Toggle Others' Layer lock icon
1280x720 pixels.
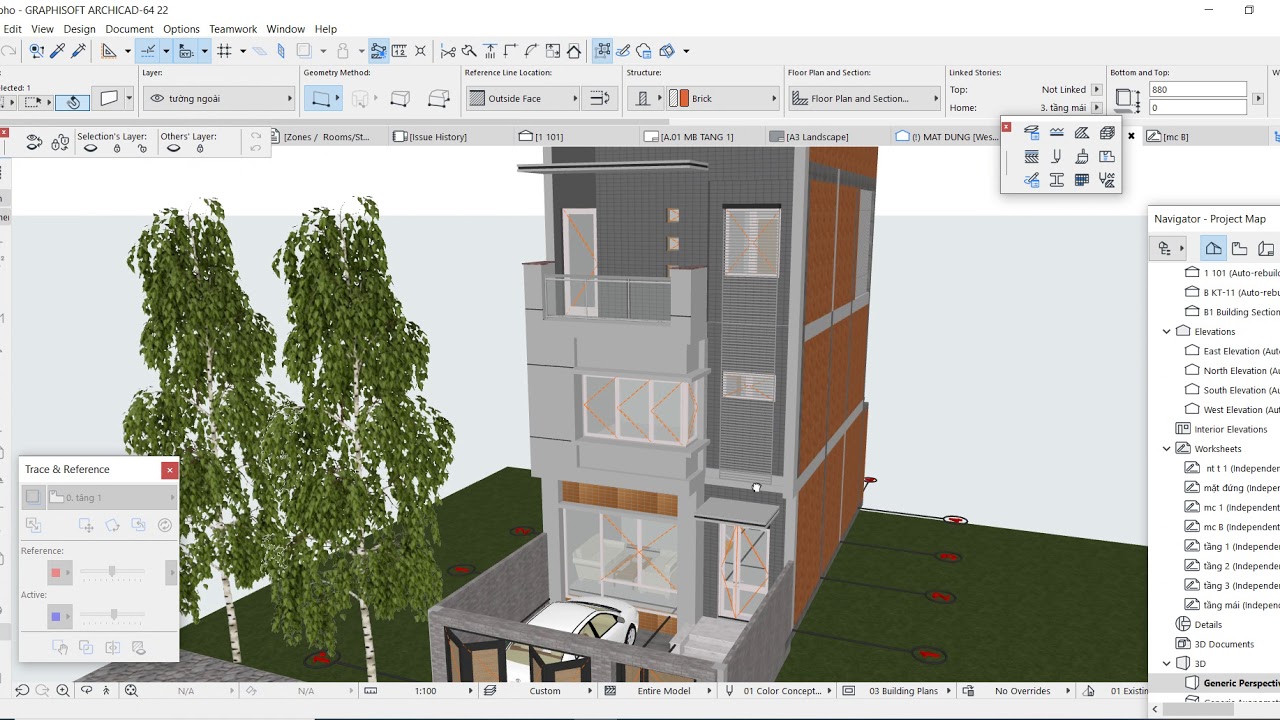(x=200, y=148)
